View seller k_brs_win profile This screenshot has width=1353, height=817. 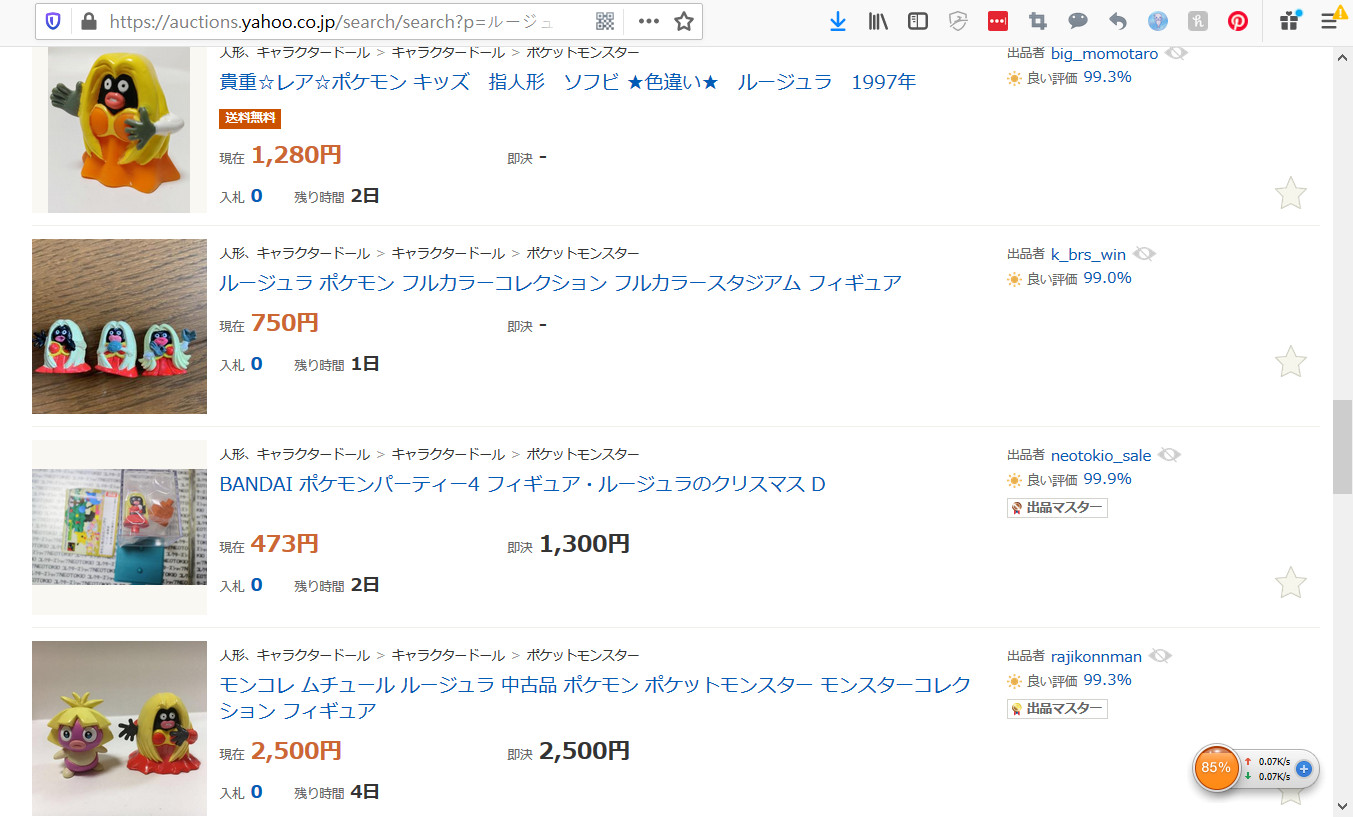tap(1088, 255)
